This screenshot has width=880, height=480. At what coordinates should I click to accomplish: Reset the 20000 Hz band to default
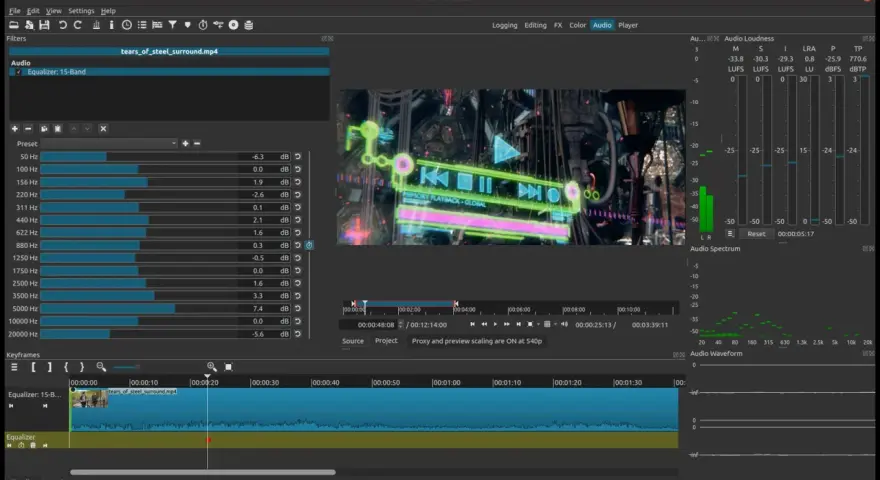(x=298, y=333)
